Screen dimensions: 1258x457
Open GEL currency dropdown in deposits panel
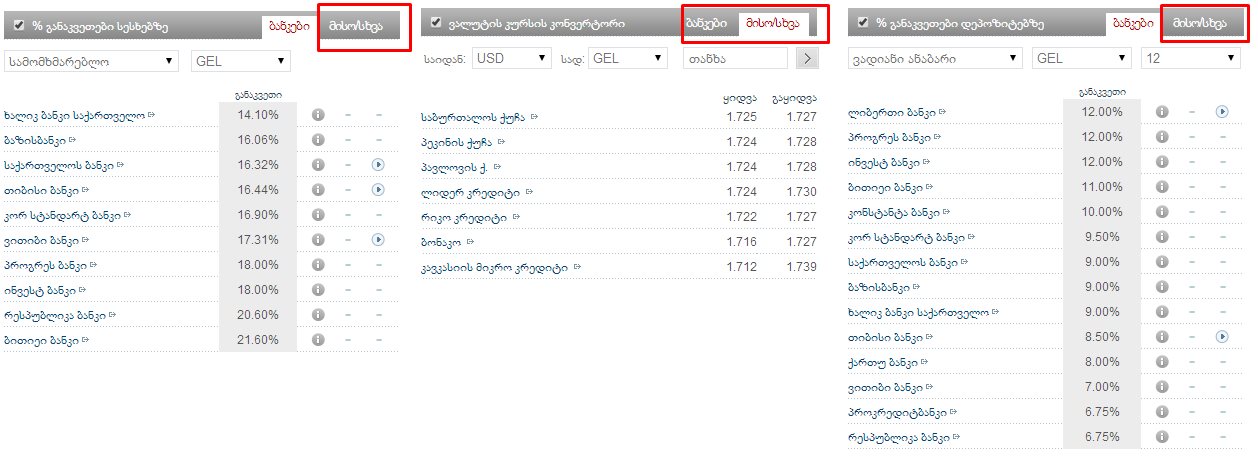[x=1083, y=58]
